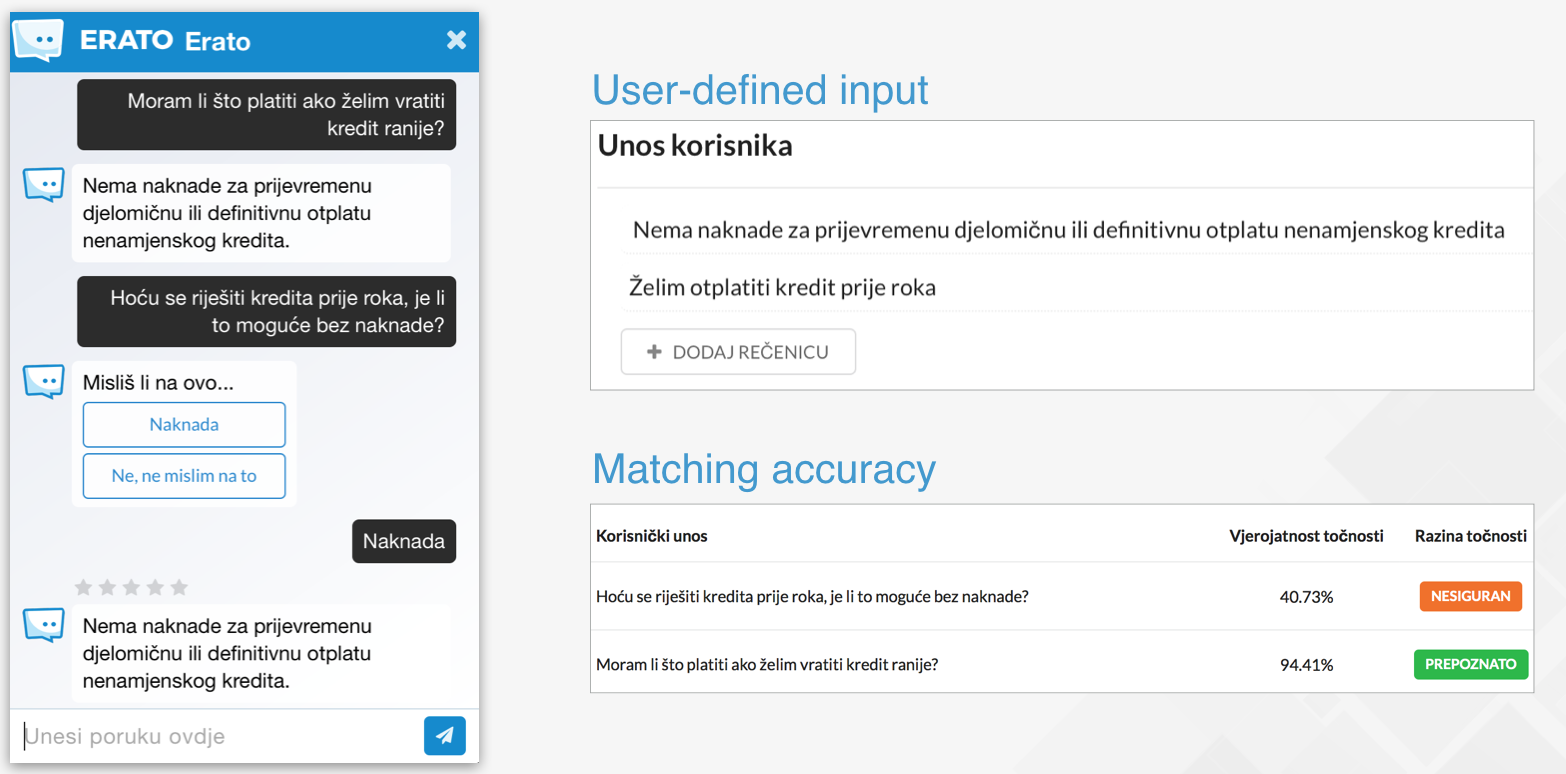This screenshot has height=774, width=1566.
Task: Click the "Korisnički unos" column header
Action: pyautogui.click(x=651, y=536)
